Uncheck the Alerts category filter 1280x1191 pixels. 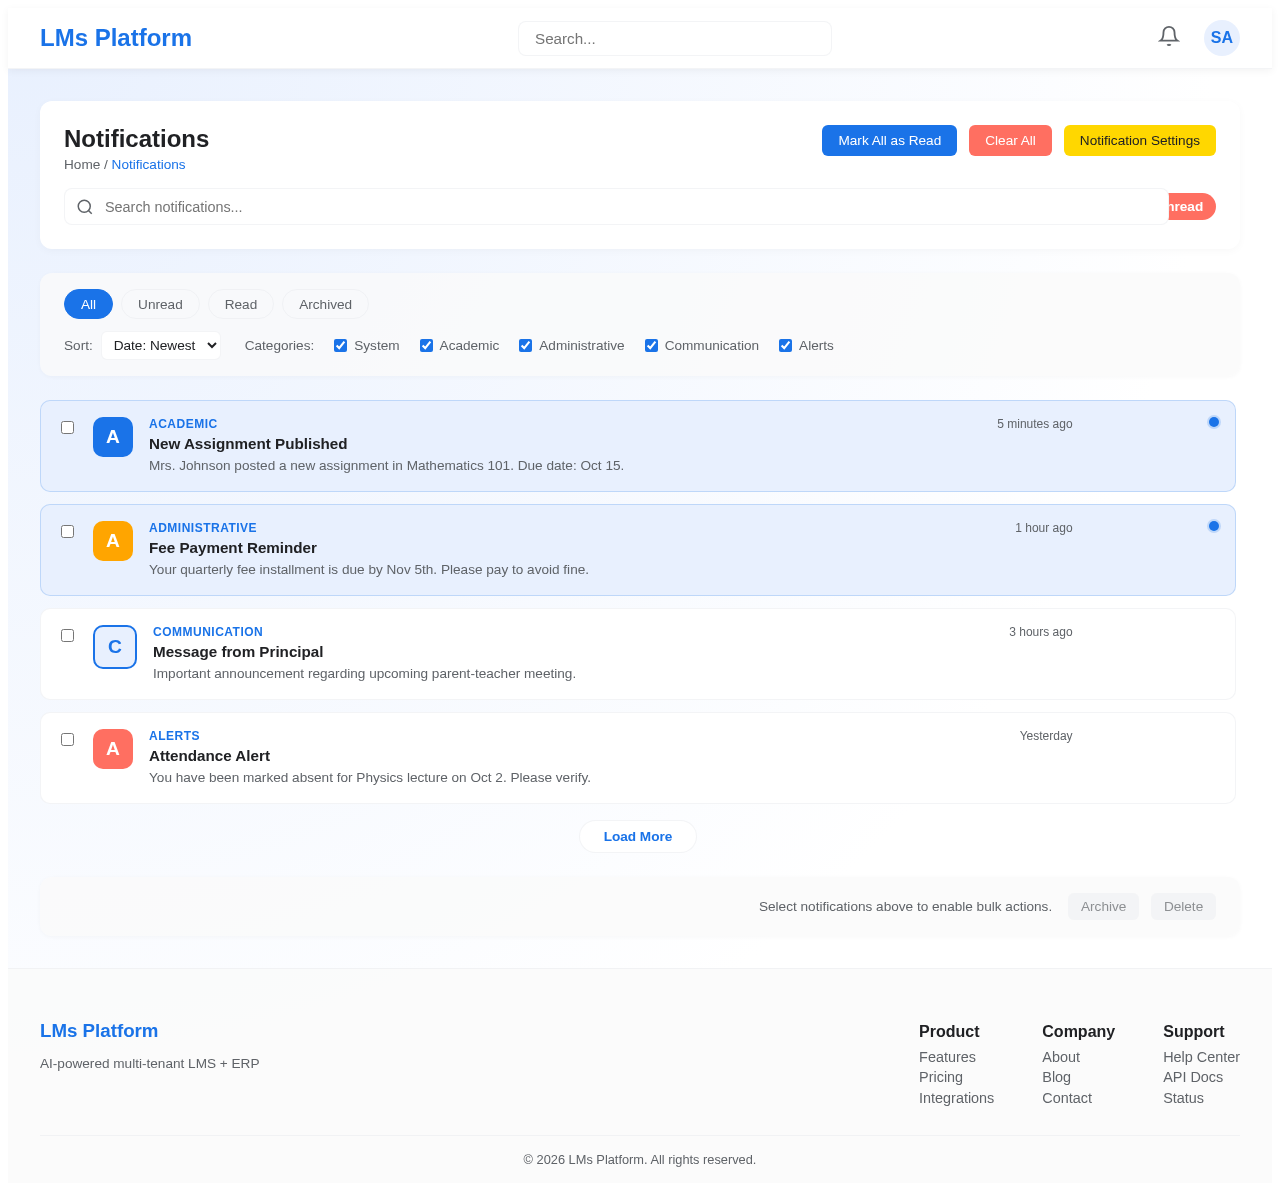(786, 346)
